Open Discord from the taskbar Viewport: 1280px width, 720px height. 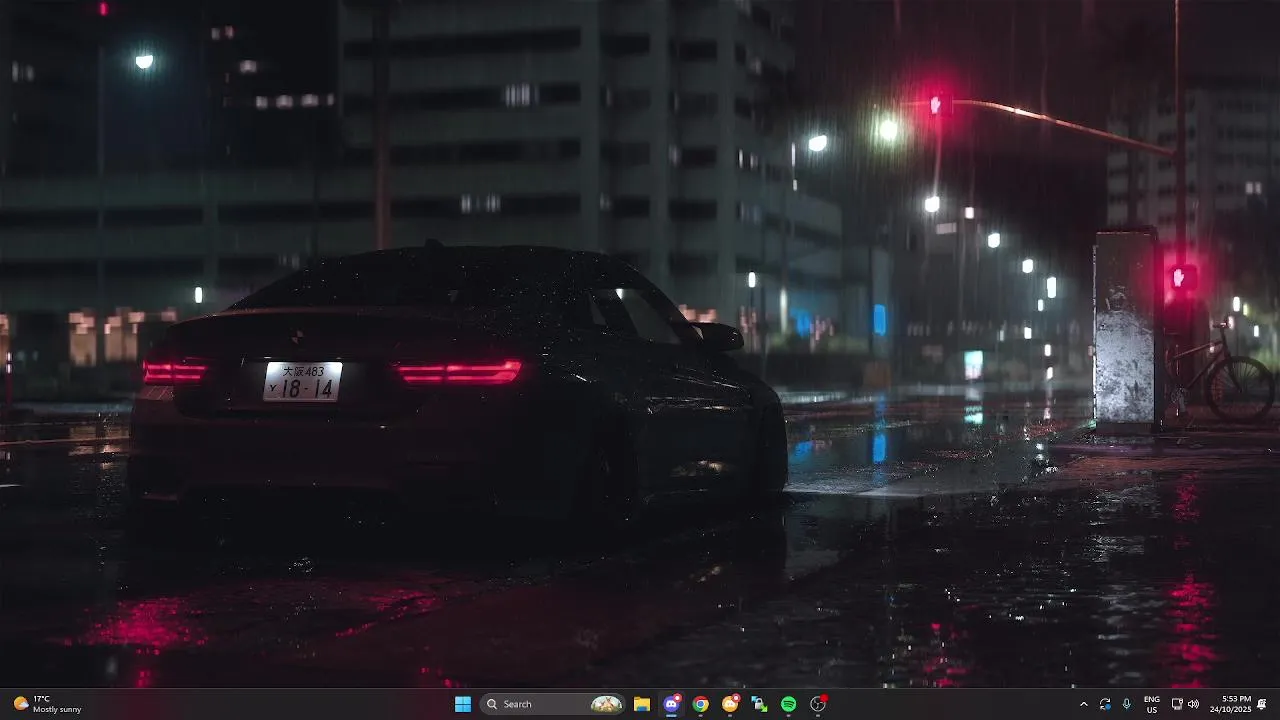pos(672,704)
